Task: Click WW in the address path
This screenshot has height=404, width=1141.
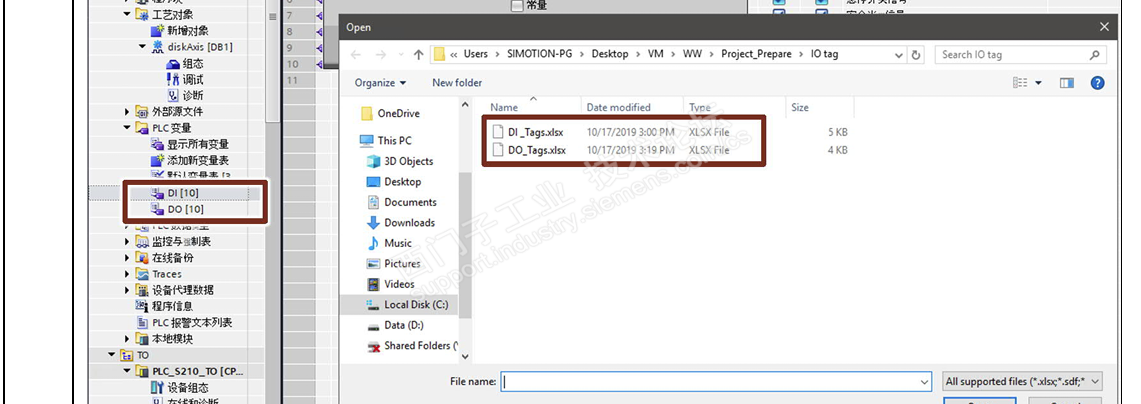Action: pos(692,54)
